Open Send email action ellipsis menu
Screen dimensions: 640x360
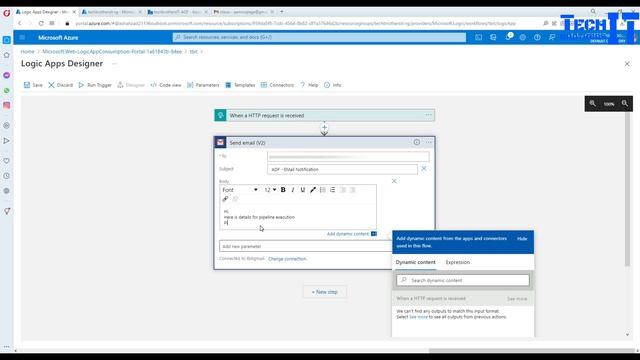click(x=429, y=142)
